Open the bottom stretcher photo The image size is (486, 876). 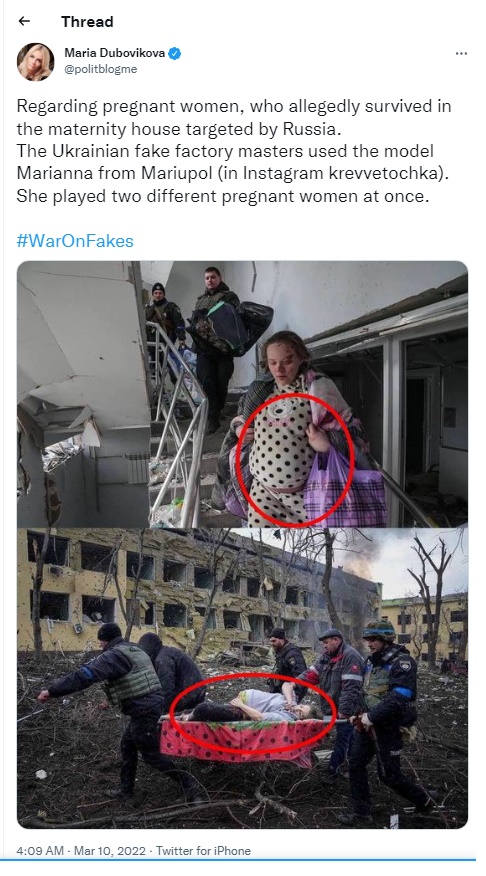[x=242, y=678]
